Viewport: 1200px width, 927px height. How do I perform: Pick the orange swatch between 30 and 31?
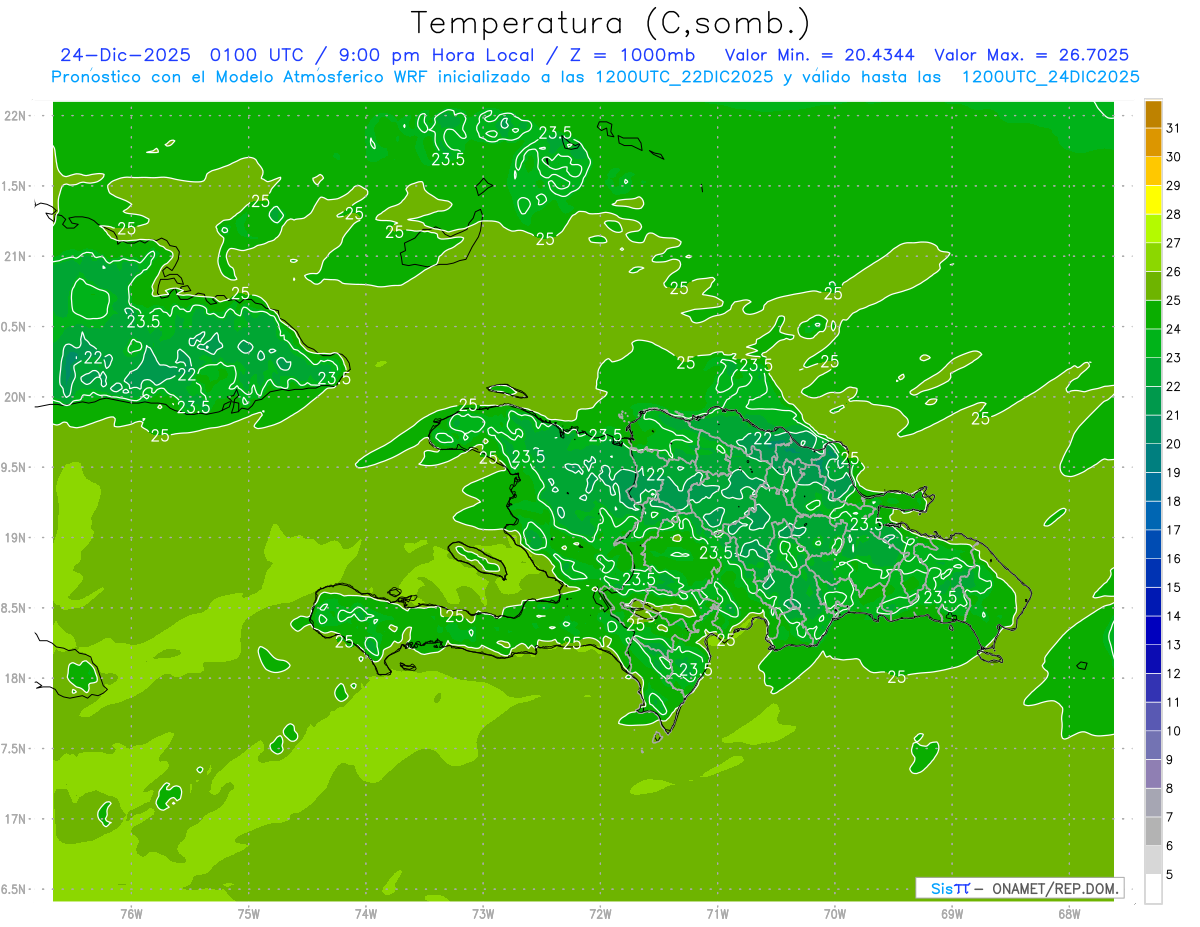click(x=1153, y=143)
